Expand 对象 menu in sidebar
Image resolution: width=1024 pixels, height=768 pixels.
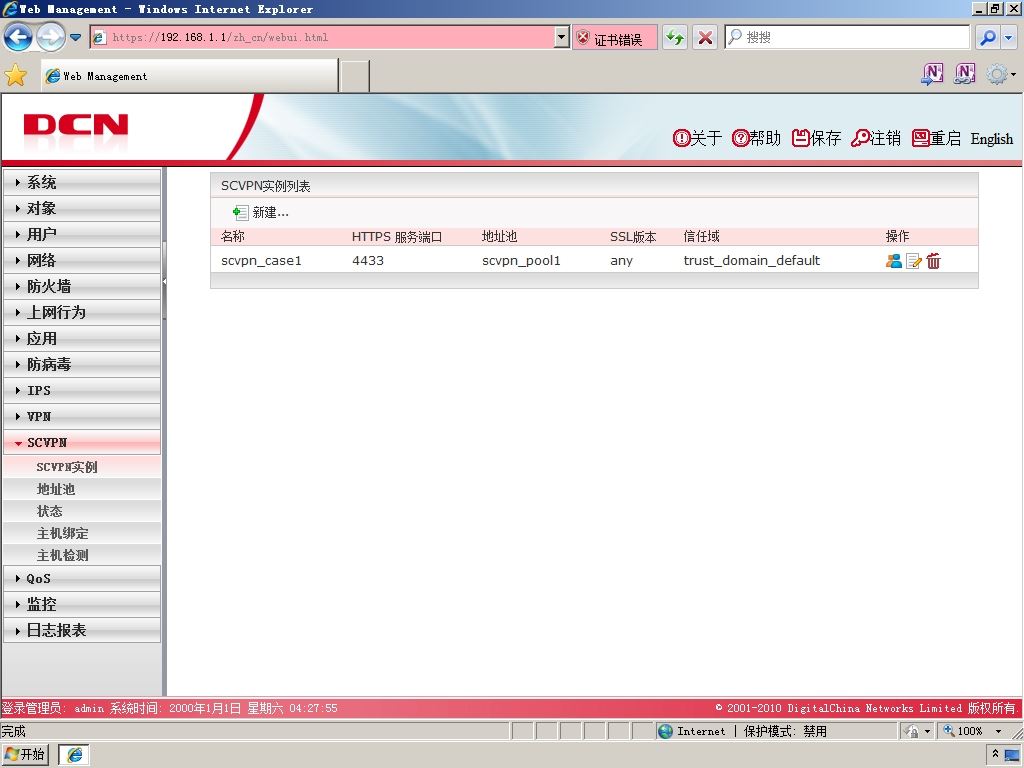(x=82, y=208)
